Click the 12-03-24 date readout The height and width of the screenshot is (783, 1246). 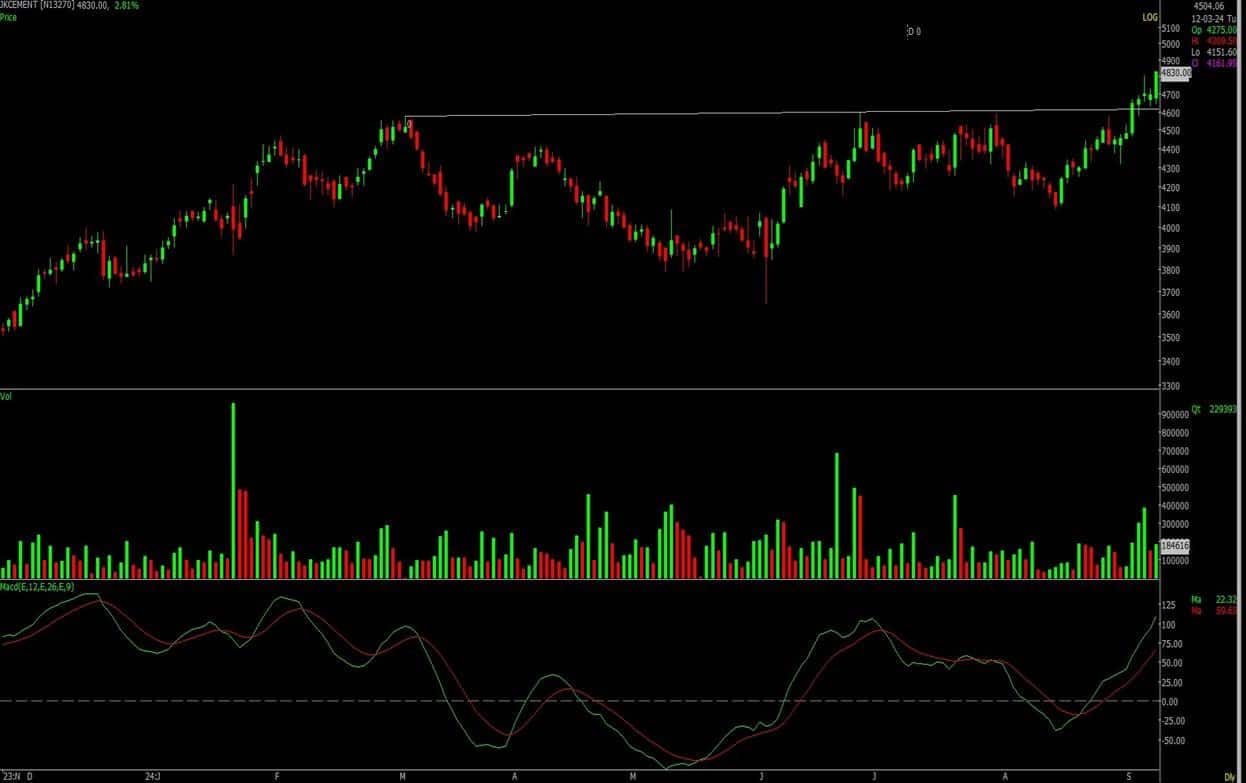pos(1208,17)
